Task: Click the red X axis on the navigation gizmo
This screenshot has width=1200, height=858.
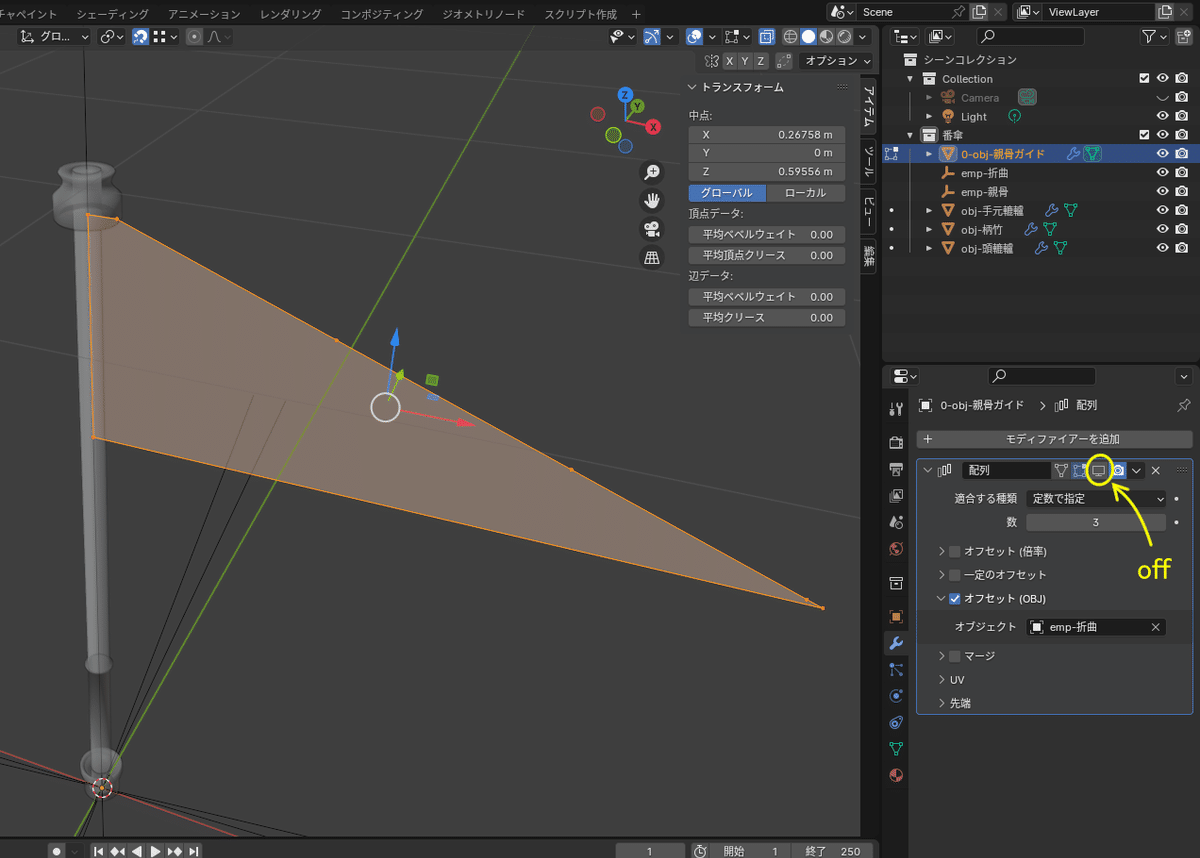Action: [x=653, y=127]
